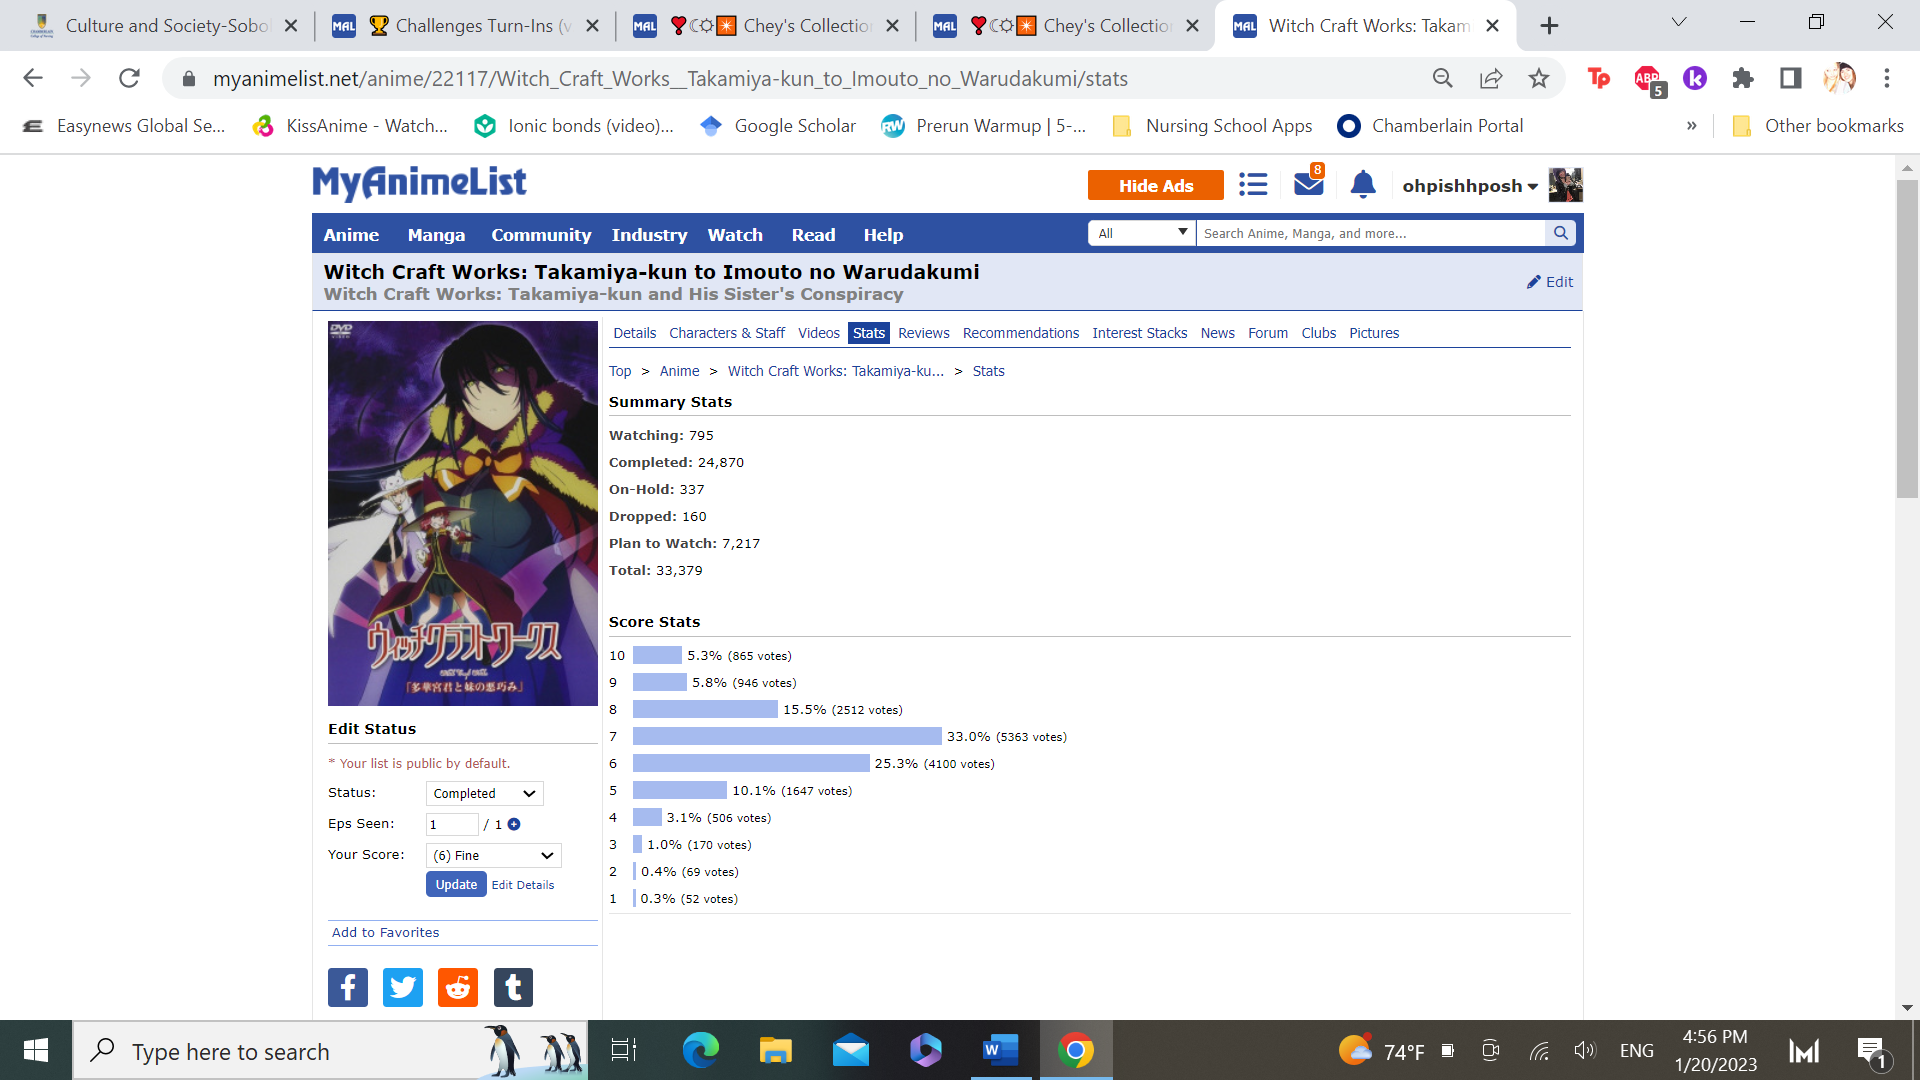Image resolution: width=1920 pixels, height=1080 pixels.
Task: Open notifications bell icon
Action: point(1363,184)
